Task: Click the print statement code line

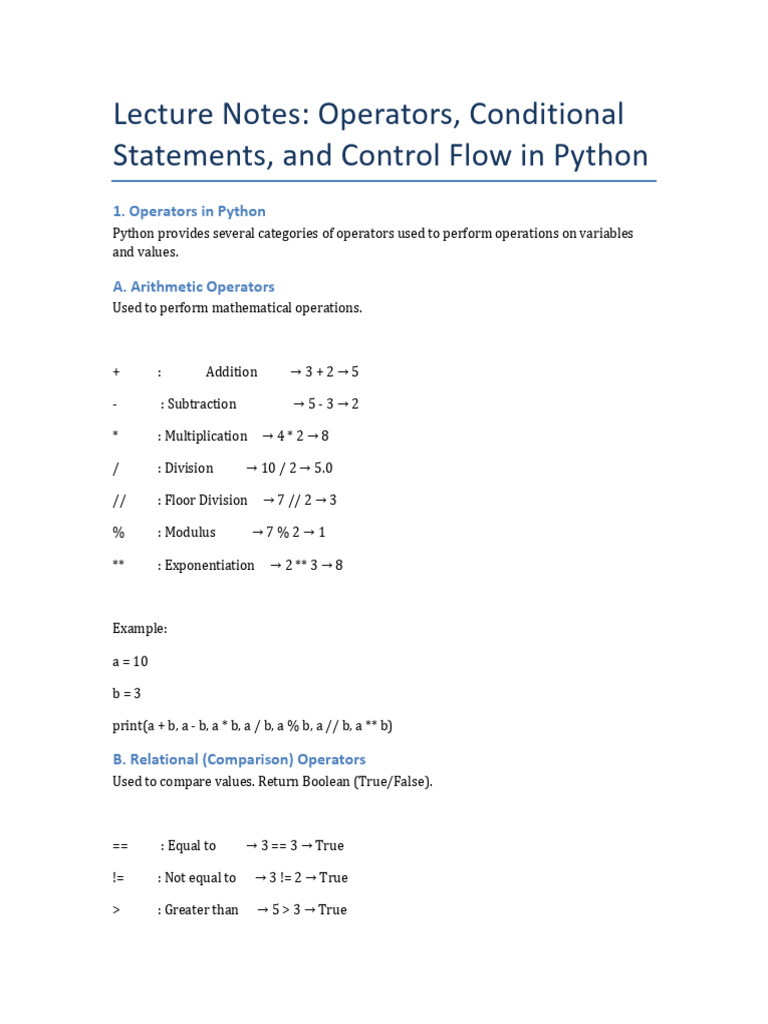Action: [252, 725]
